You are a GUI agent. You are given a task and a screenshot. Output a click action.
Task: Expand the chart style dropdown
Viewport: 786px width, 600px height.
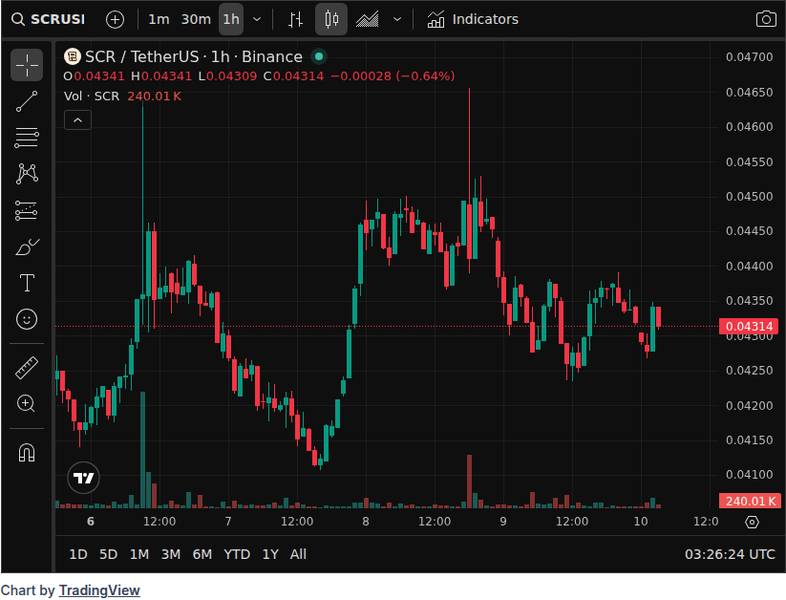(x=397, y=20)
